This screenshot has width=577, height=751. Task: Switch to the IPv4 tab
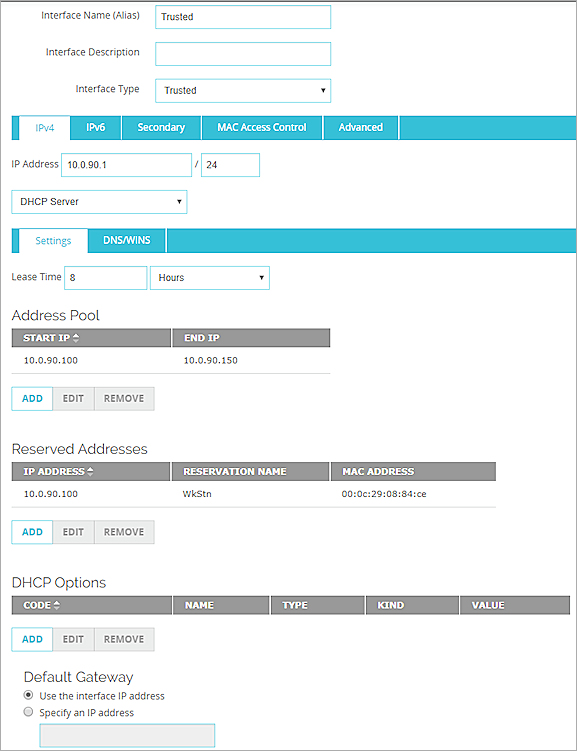[45, 128]
